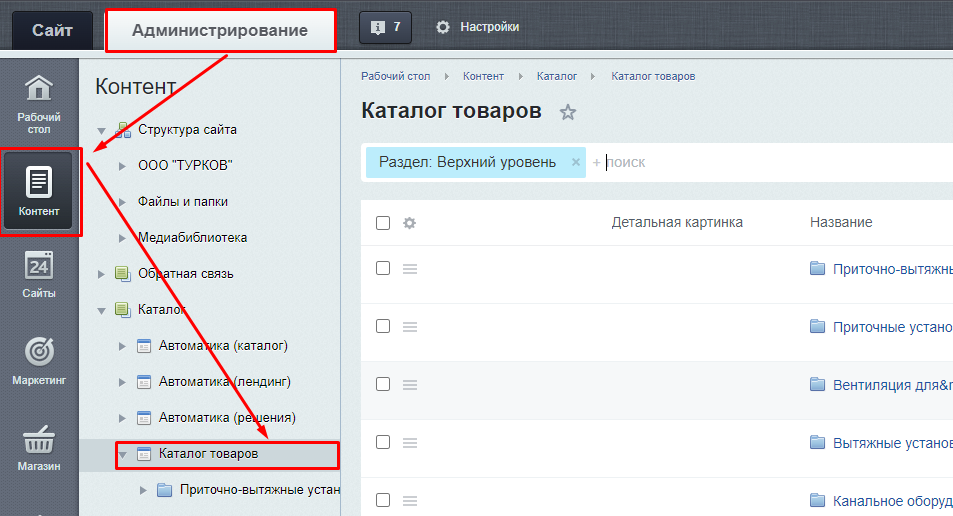Switch to the Администрирование tab
Screen dimensions: 953x516
(x=220, y=30)
